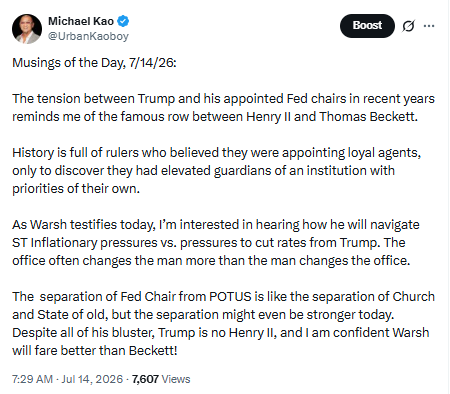Click the Boost button
The image size is (450, 394).
pyautogui.click(x=367, y=26)
